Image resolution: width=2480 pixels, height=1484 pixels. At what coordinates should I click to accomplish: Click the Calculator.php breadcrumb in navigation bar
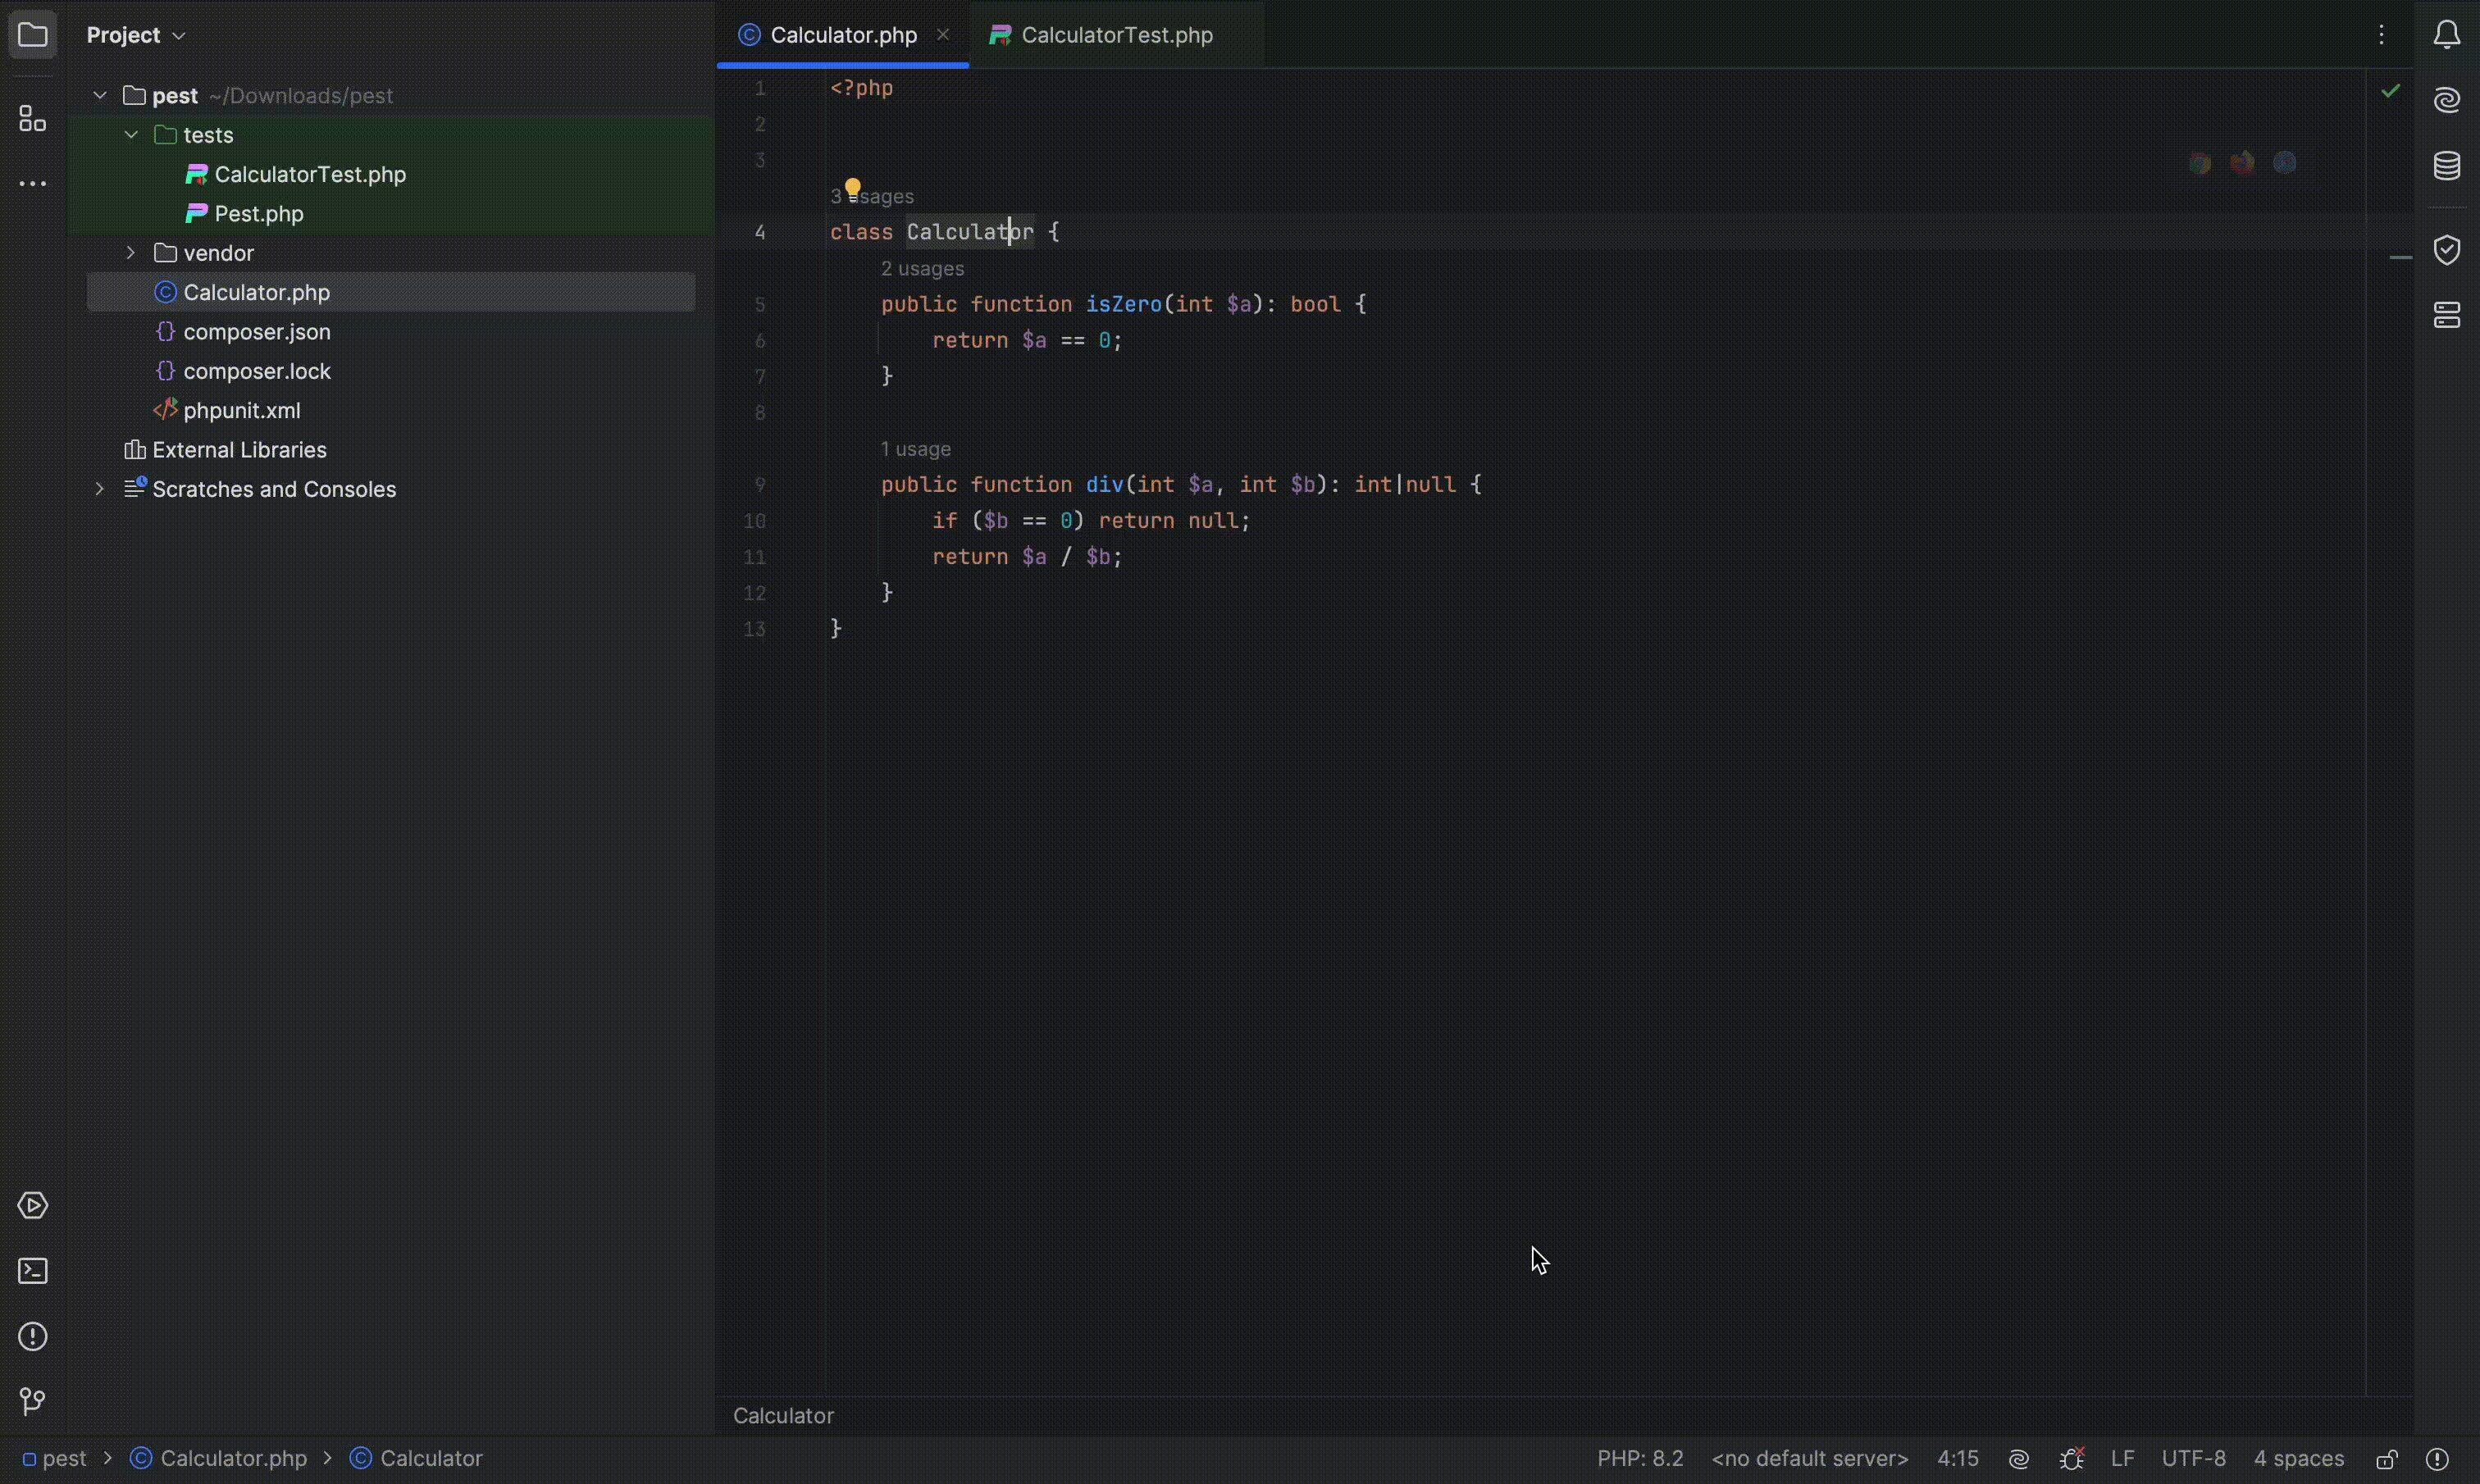220,1460
